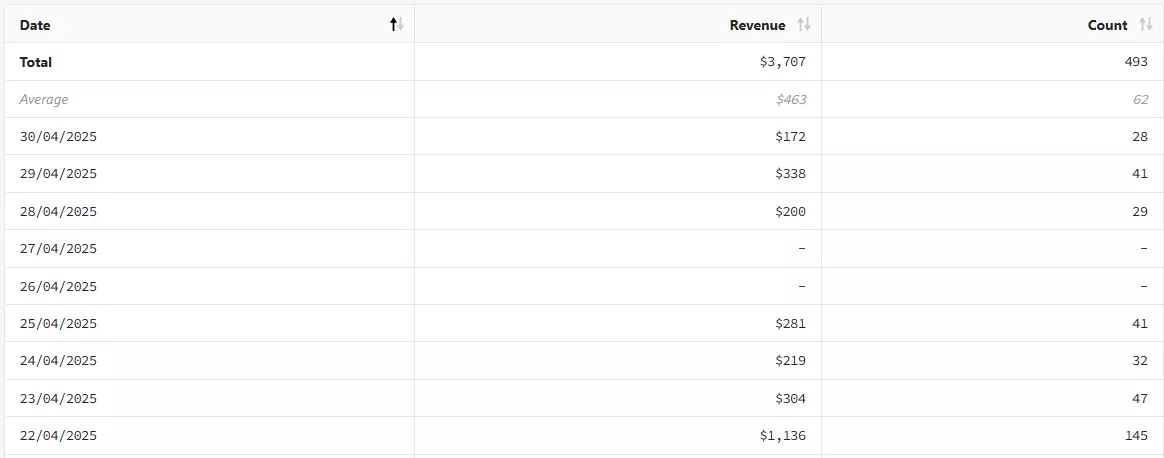Select date cell 23/04/2025
The height and width of the screenshot is (458, 1164).
pyautogui.click(x=58, y=399)
